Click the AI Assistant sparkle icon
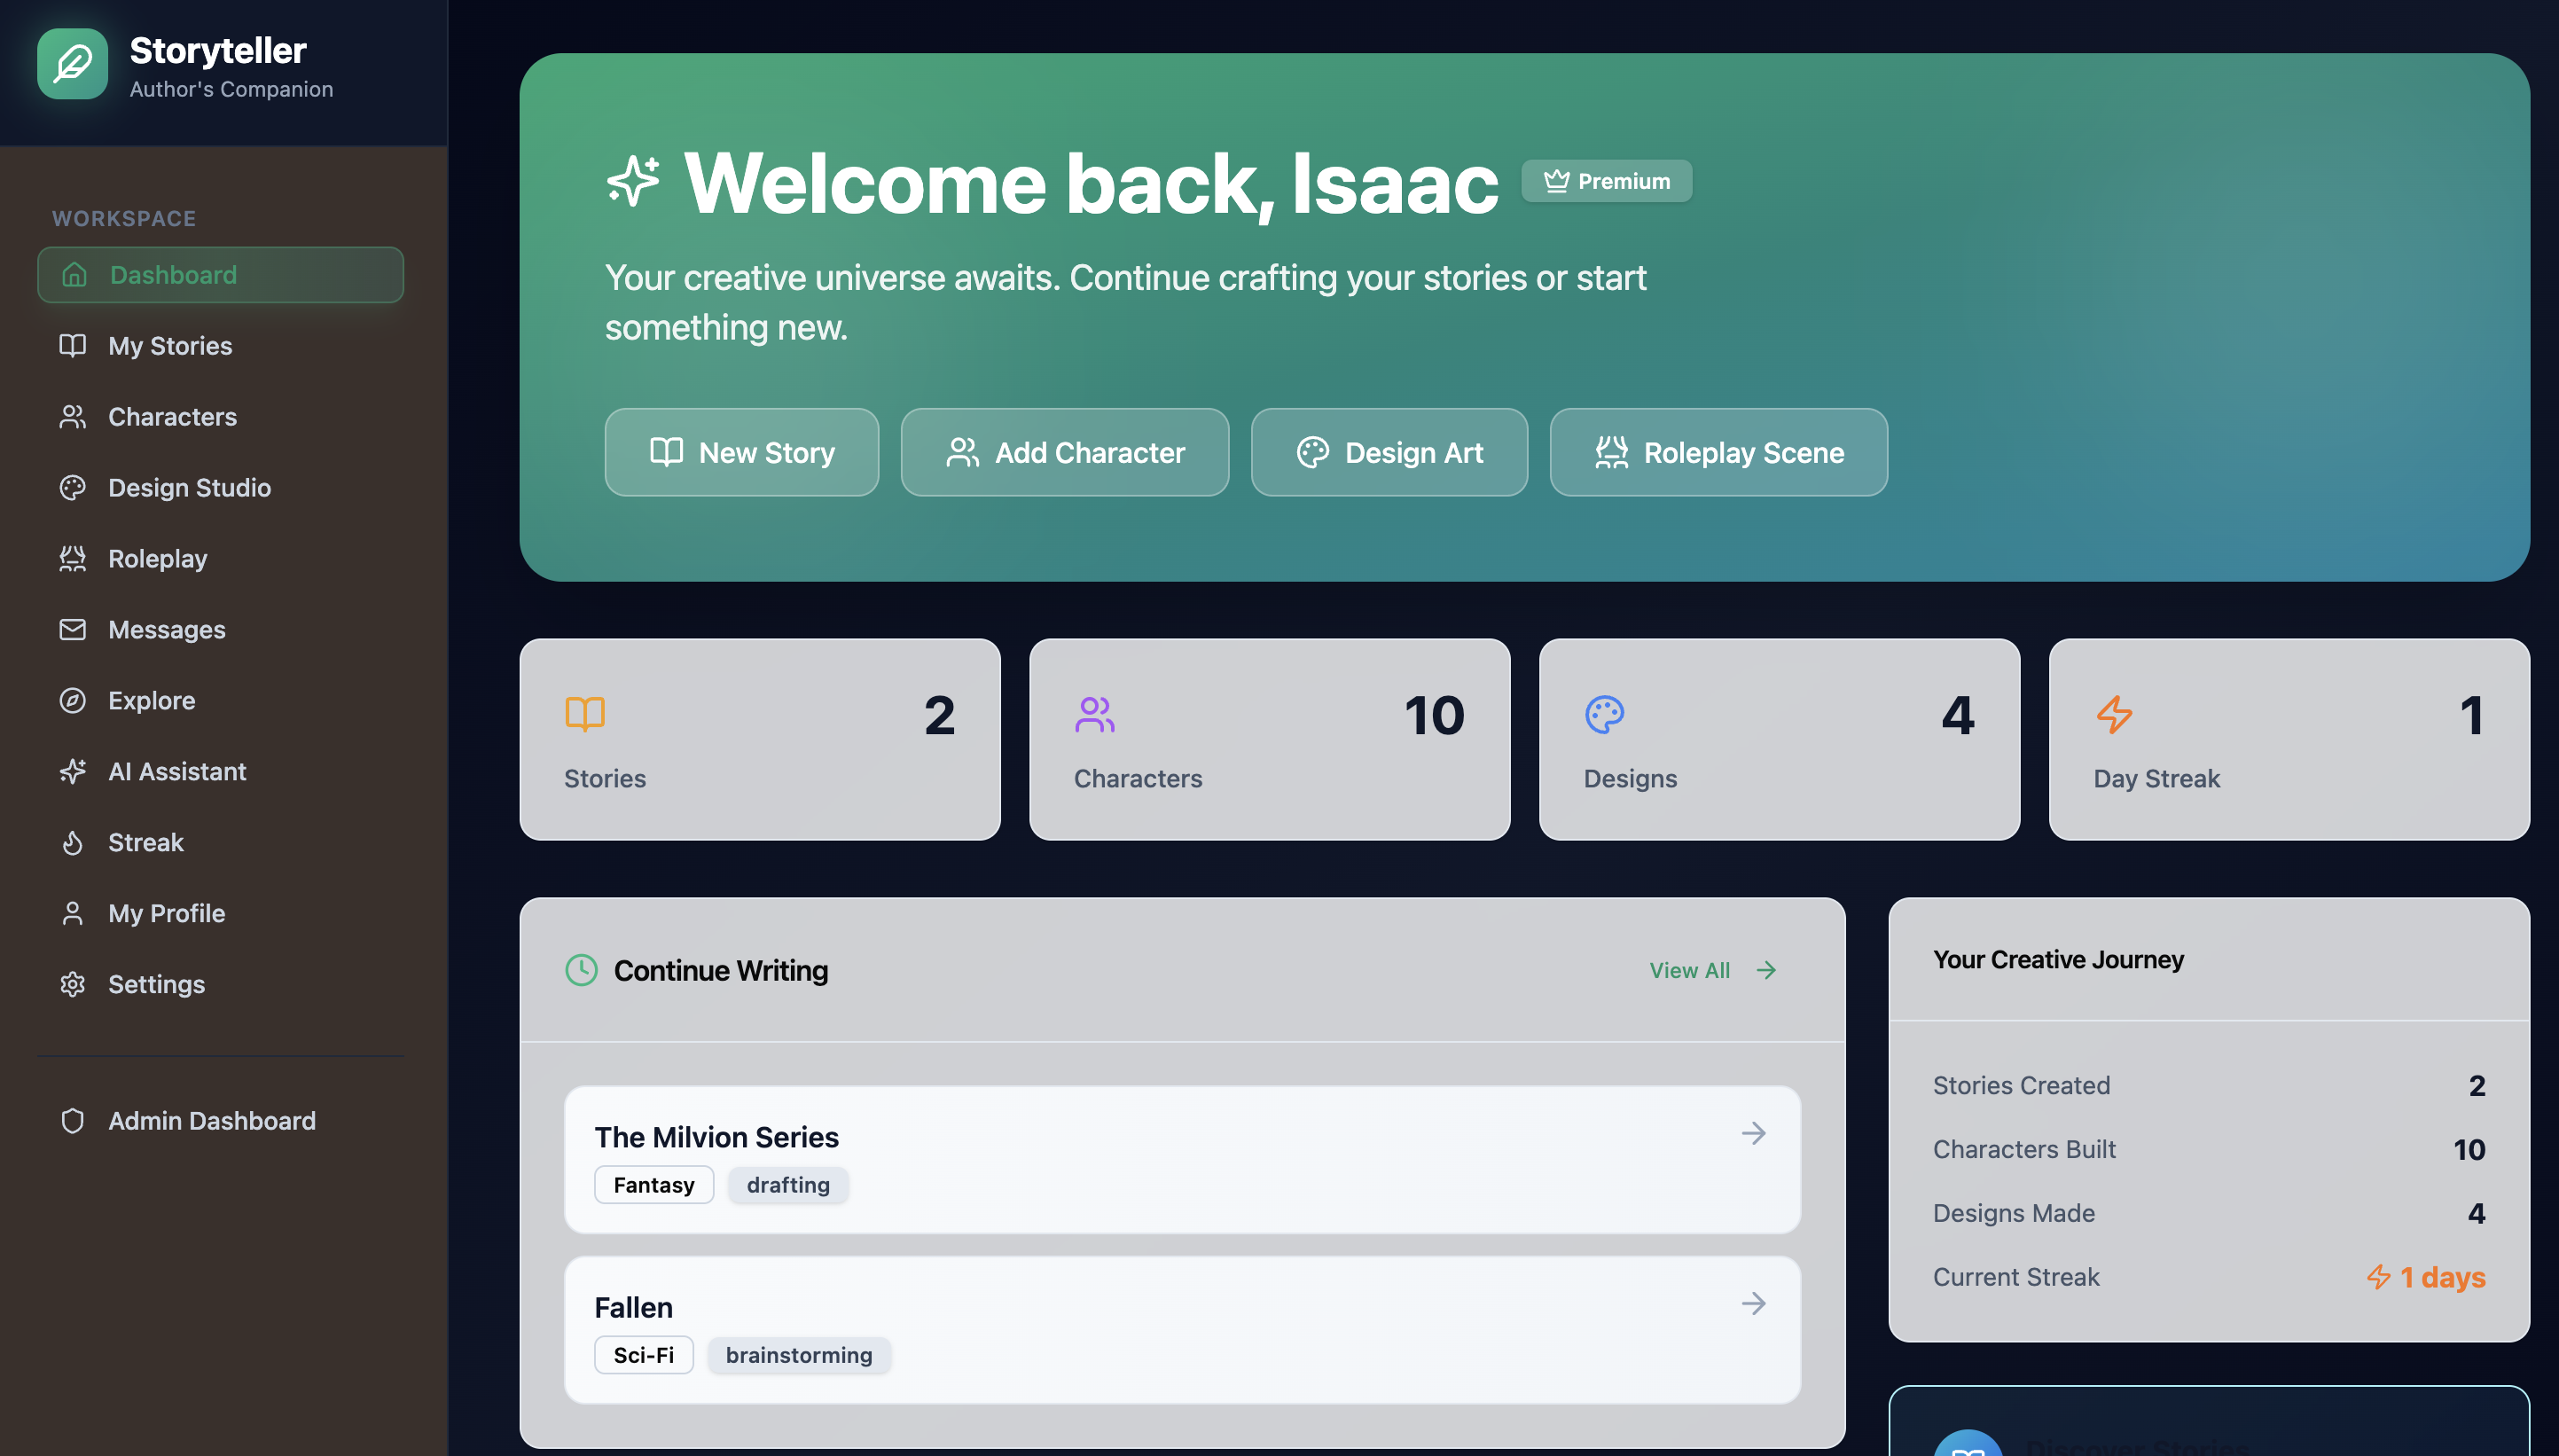The height and width of the screenshot is (1456, 2559). [74, 771]
